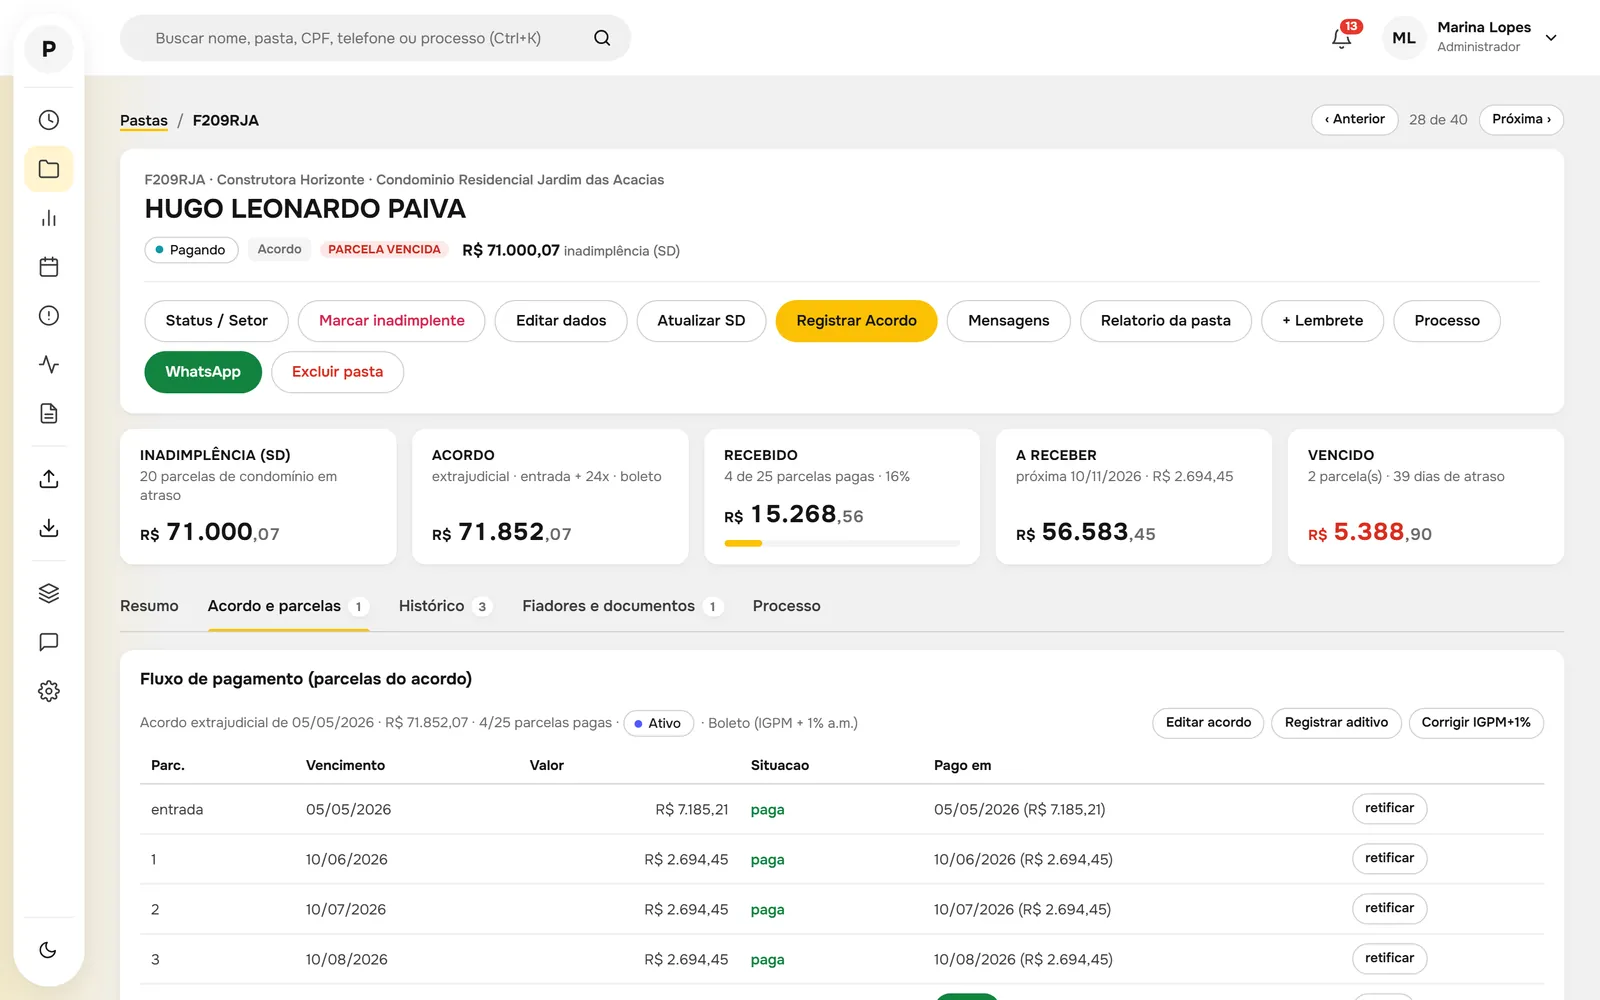Viewport: 1600px width, 1000px height.
Task: Click the download icon in sidebar
Action: click(48, 528)
